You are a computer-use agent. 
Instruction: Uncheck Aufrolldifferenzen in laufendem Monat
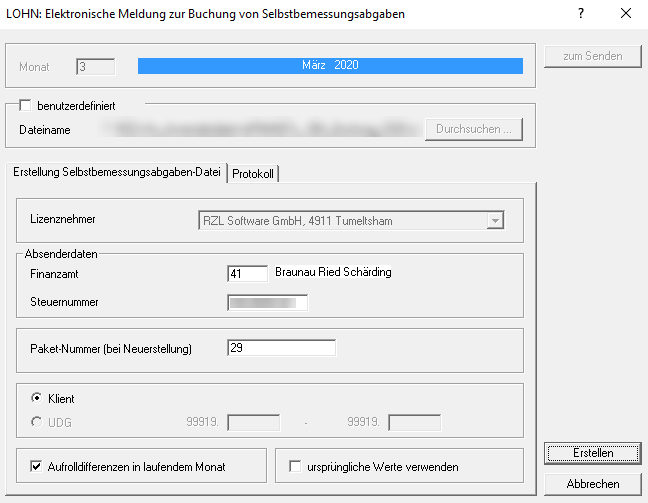tap(38, 466)
